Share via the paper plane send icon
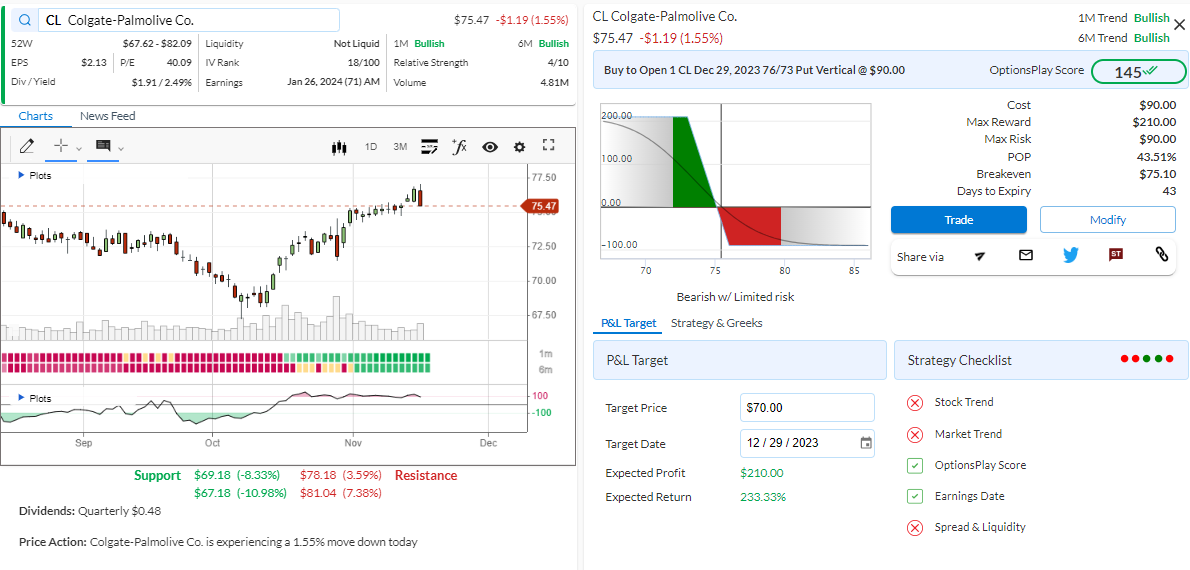Viewport: 1190px width, 570px height. pyautogui.click(x=980, y=257)
